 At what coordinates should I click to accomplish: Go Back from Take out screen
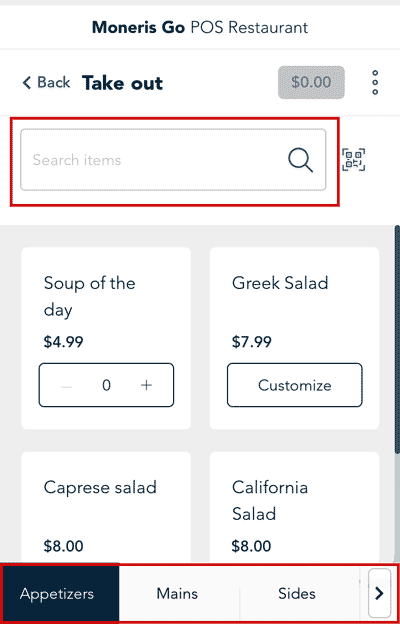(x=46, y=82)
